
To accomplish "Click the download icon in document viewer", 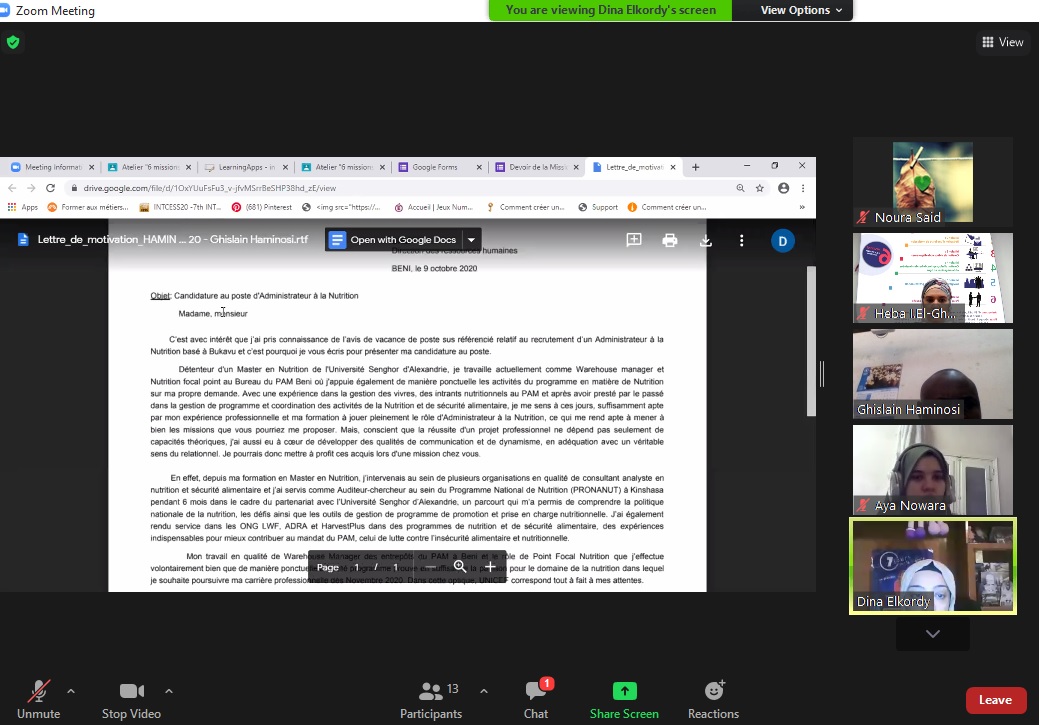I will tap(706, 240).
